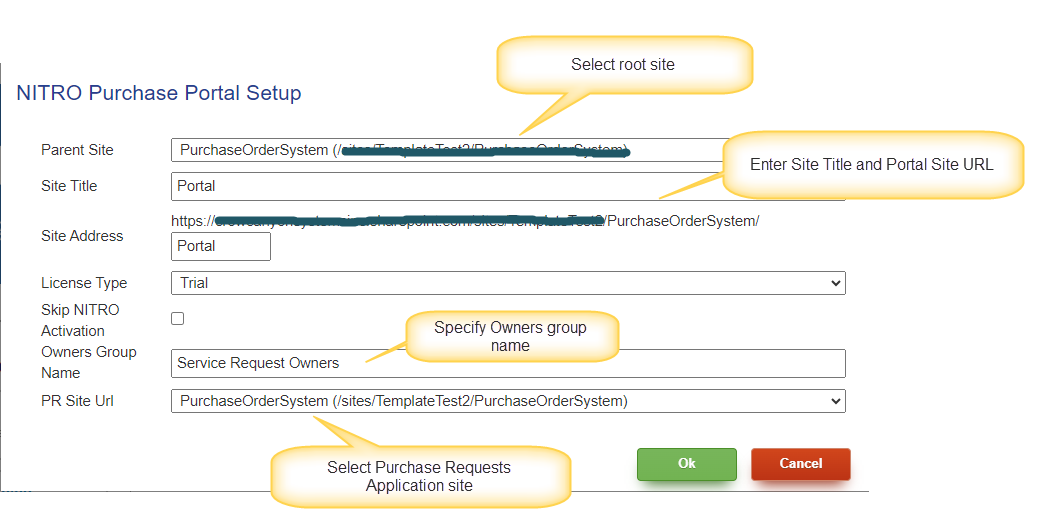Click the License Type label

pos(84,283)
